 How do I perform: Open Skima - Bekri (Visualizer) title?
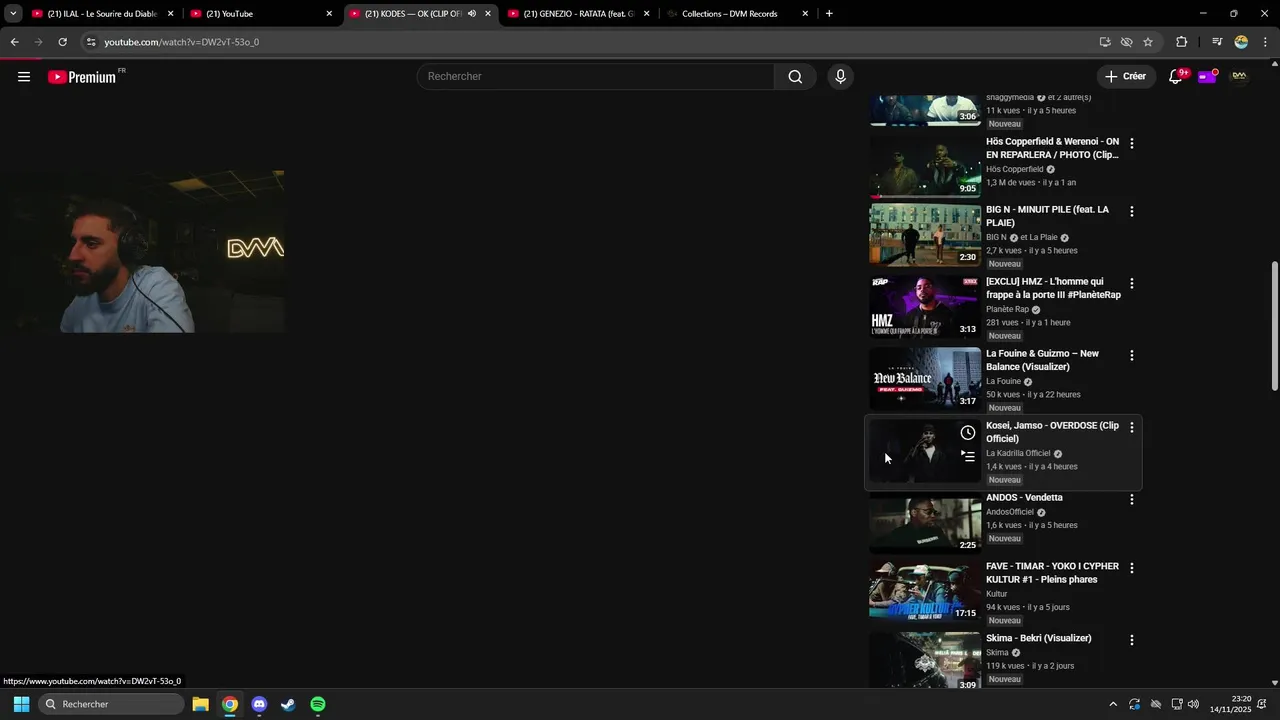tap(1038, 638)
